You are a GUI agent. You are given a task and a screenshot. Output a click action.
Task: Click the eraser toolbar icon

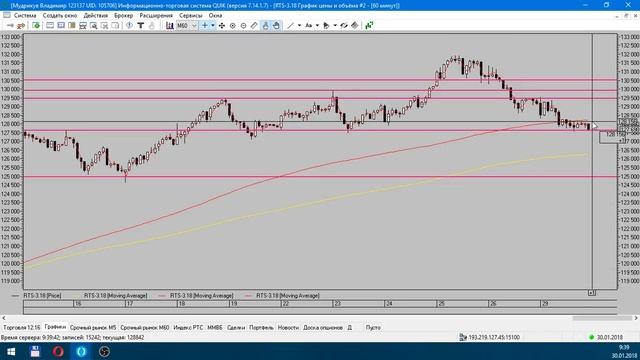[354, 26]
